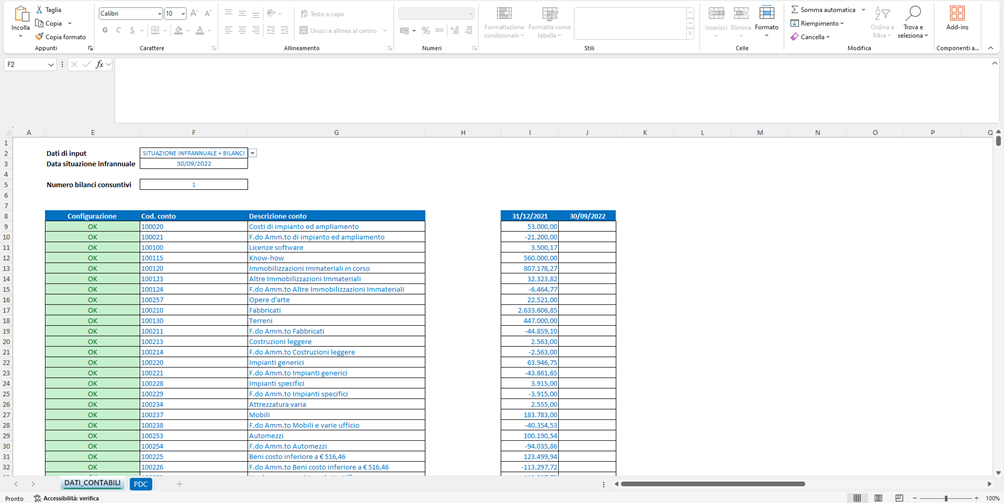Increase the indent
The image size is (1004, 503).
pos(286,30)
